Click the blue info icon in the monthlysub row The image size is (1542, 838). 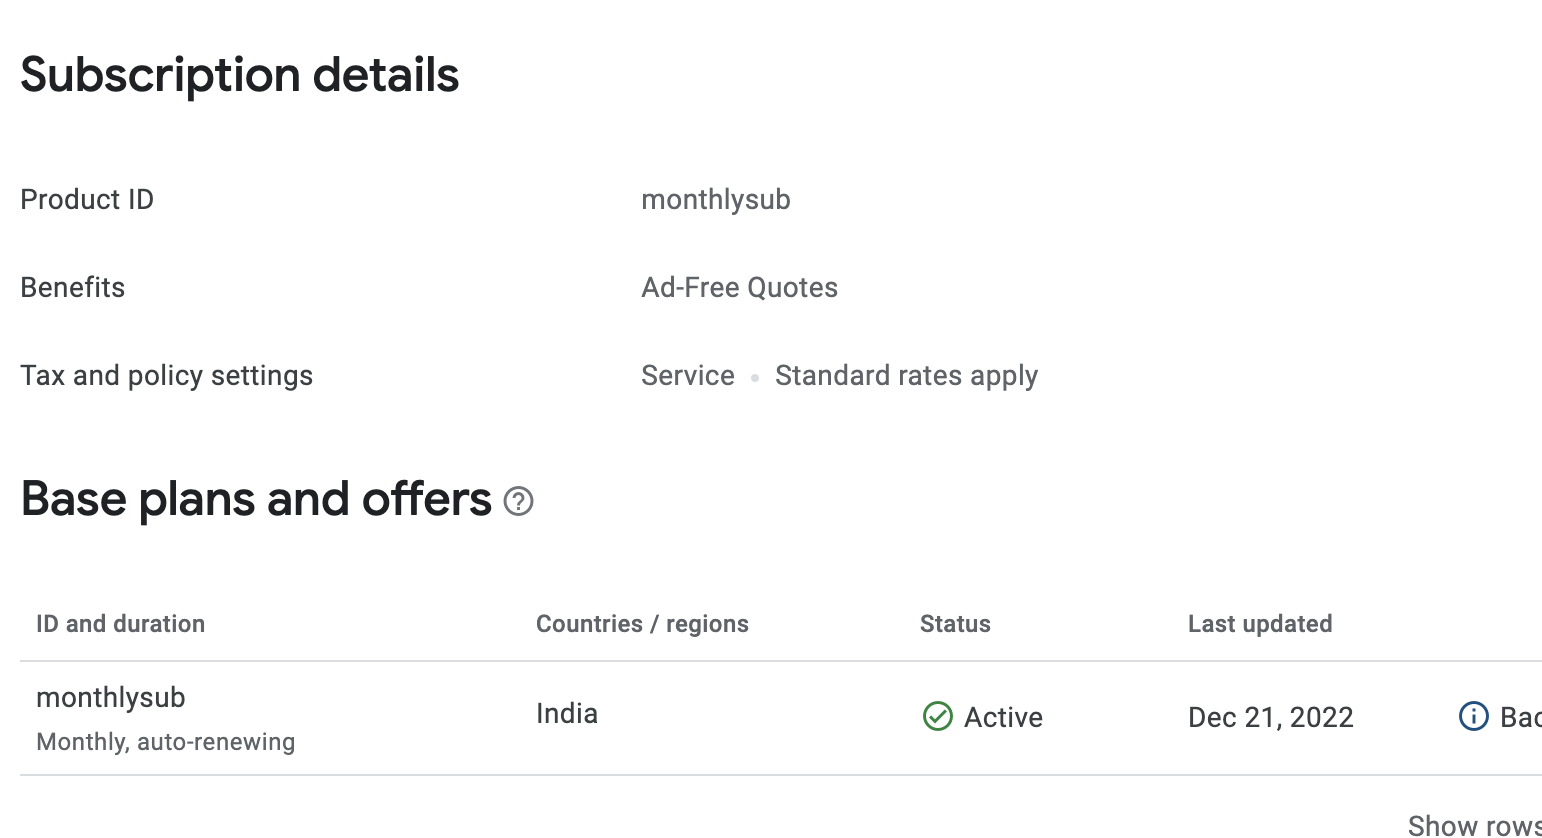tap(1473, 717)
